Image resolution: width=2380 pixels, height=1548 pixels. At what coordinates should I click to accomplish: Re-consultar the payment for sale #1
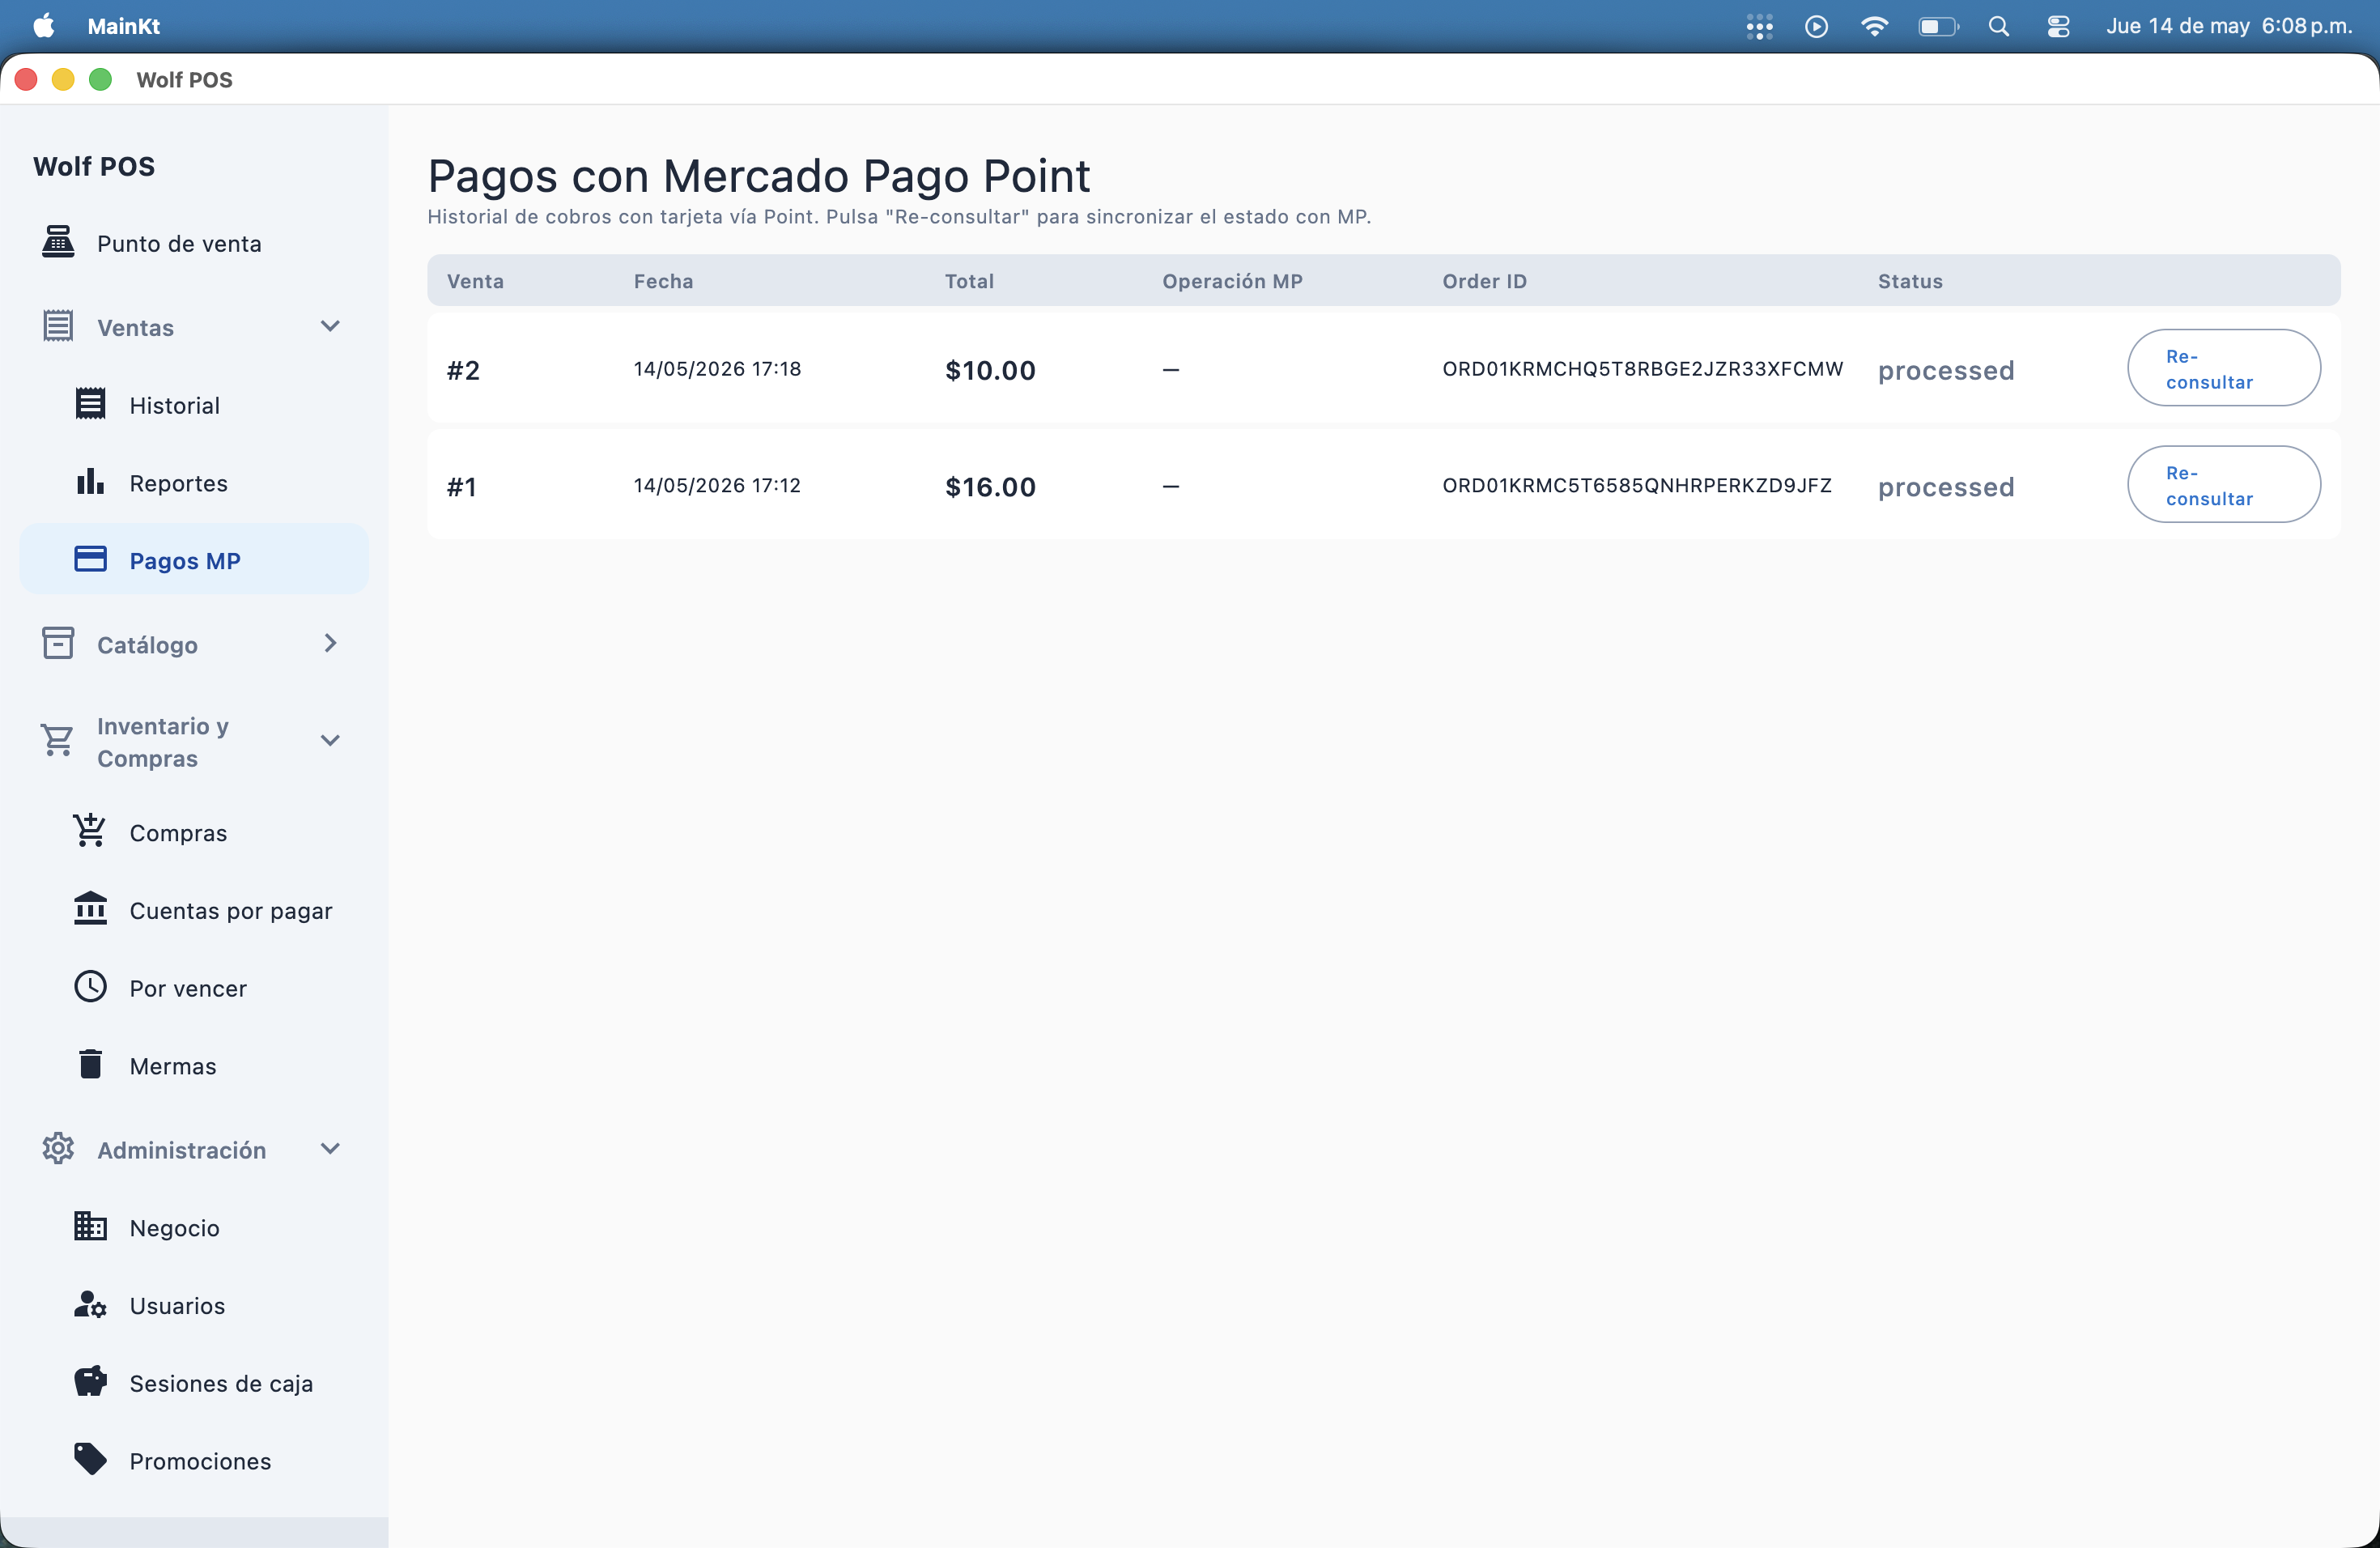pos(2223,484)
